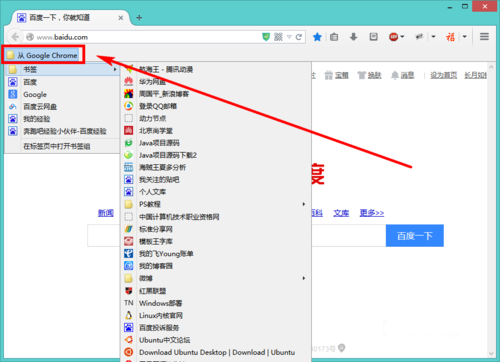
Task: Click the back navigation arrow button
Action: click(15, 37)
